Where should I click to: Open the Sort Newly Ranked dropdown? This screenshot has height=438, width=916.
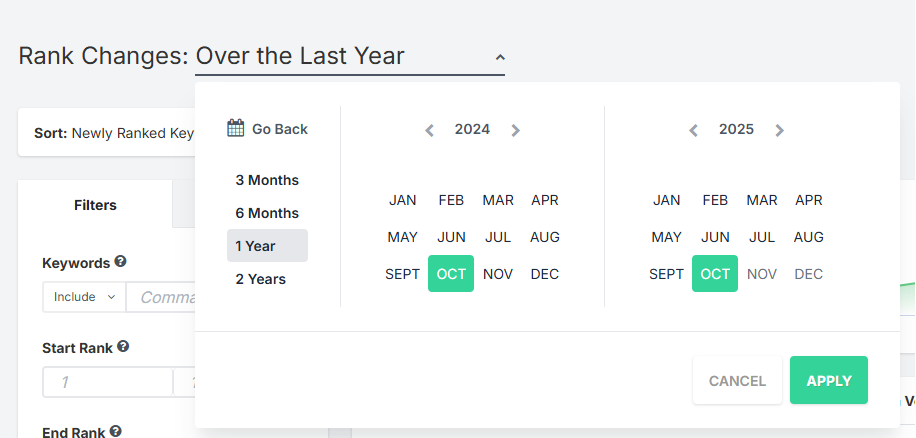pyautogui.click(x=110, y=133)
